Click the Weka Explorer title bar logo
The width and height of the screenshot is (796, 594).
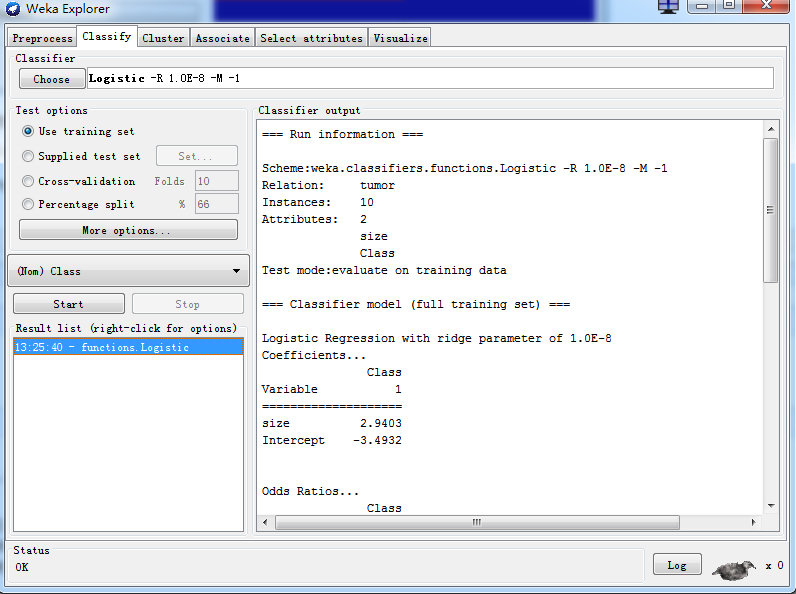[x=12, y=9]
